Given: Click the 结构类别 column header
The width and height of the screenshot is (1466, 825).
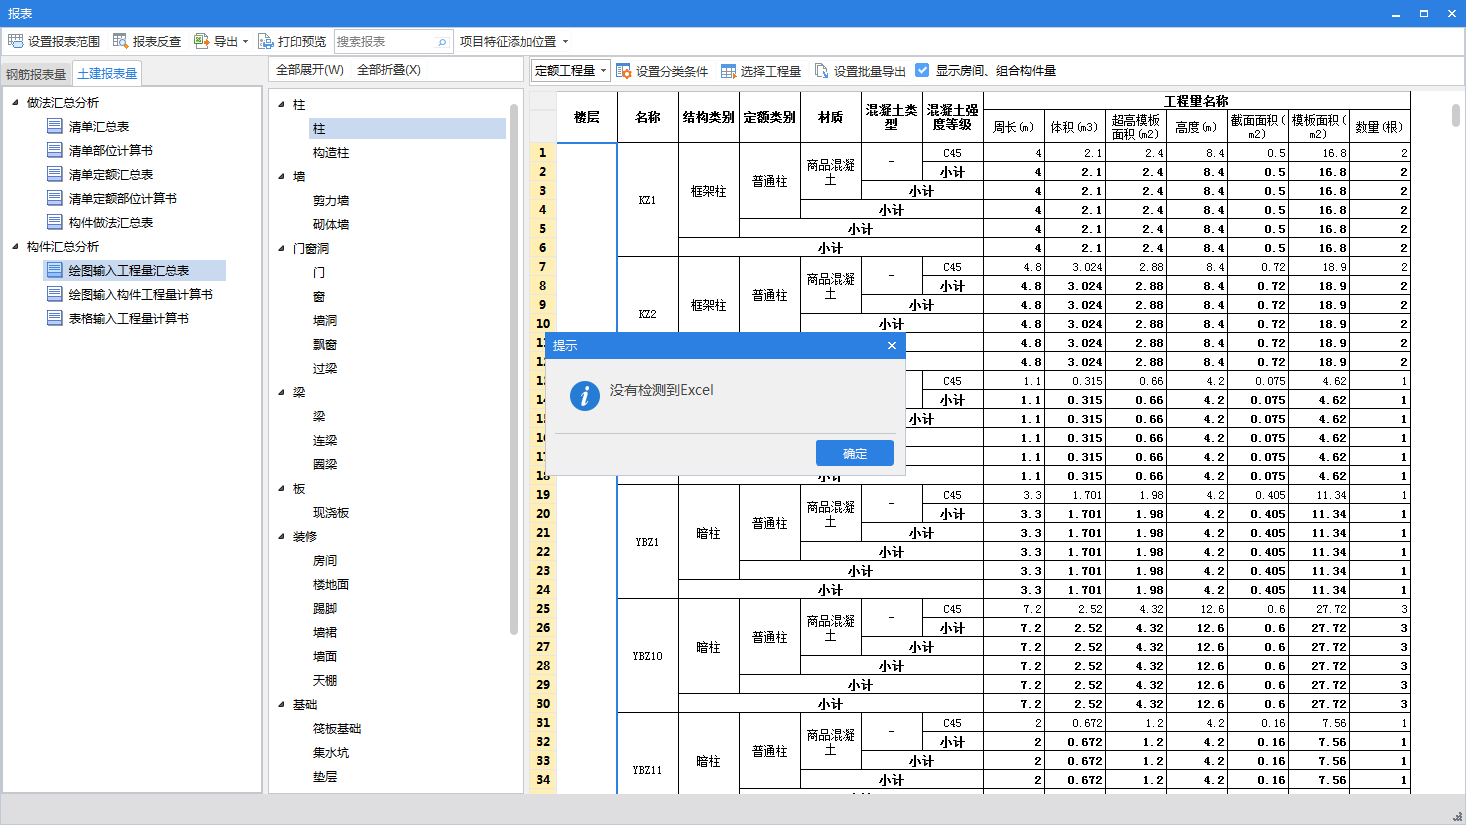Looking at the screenshot, I should [x=709, y=117].
